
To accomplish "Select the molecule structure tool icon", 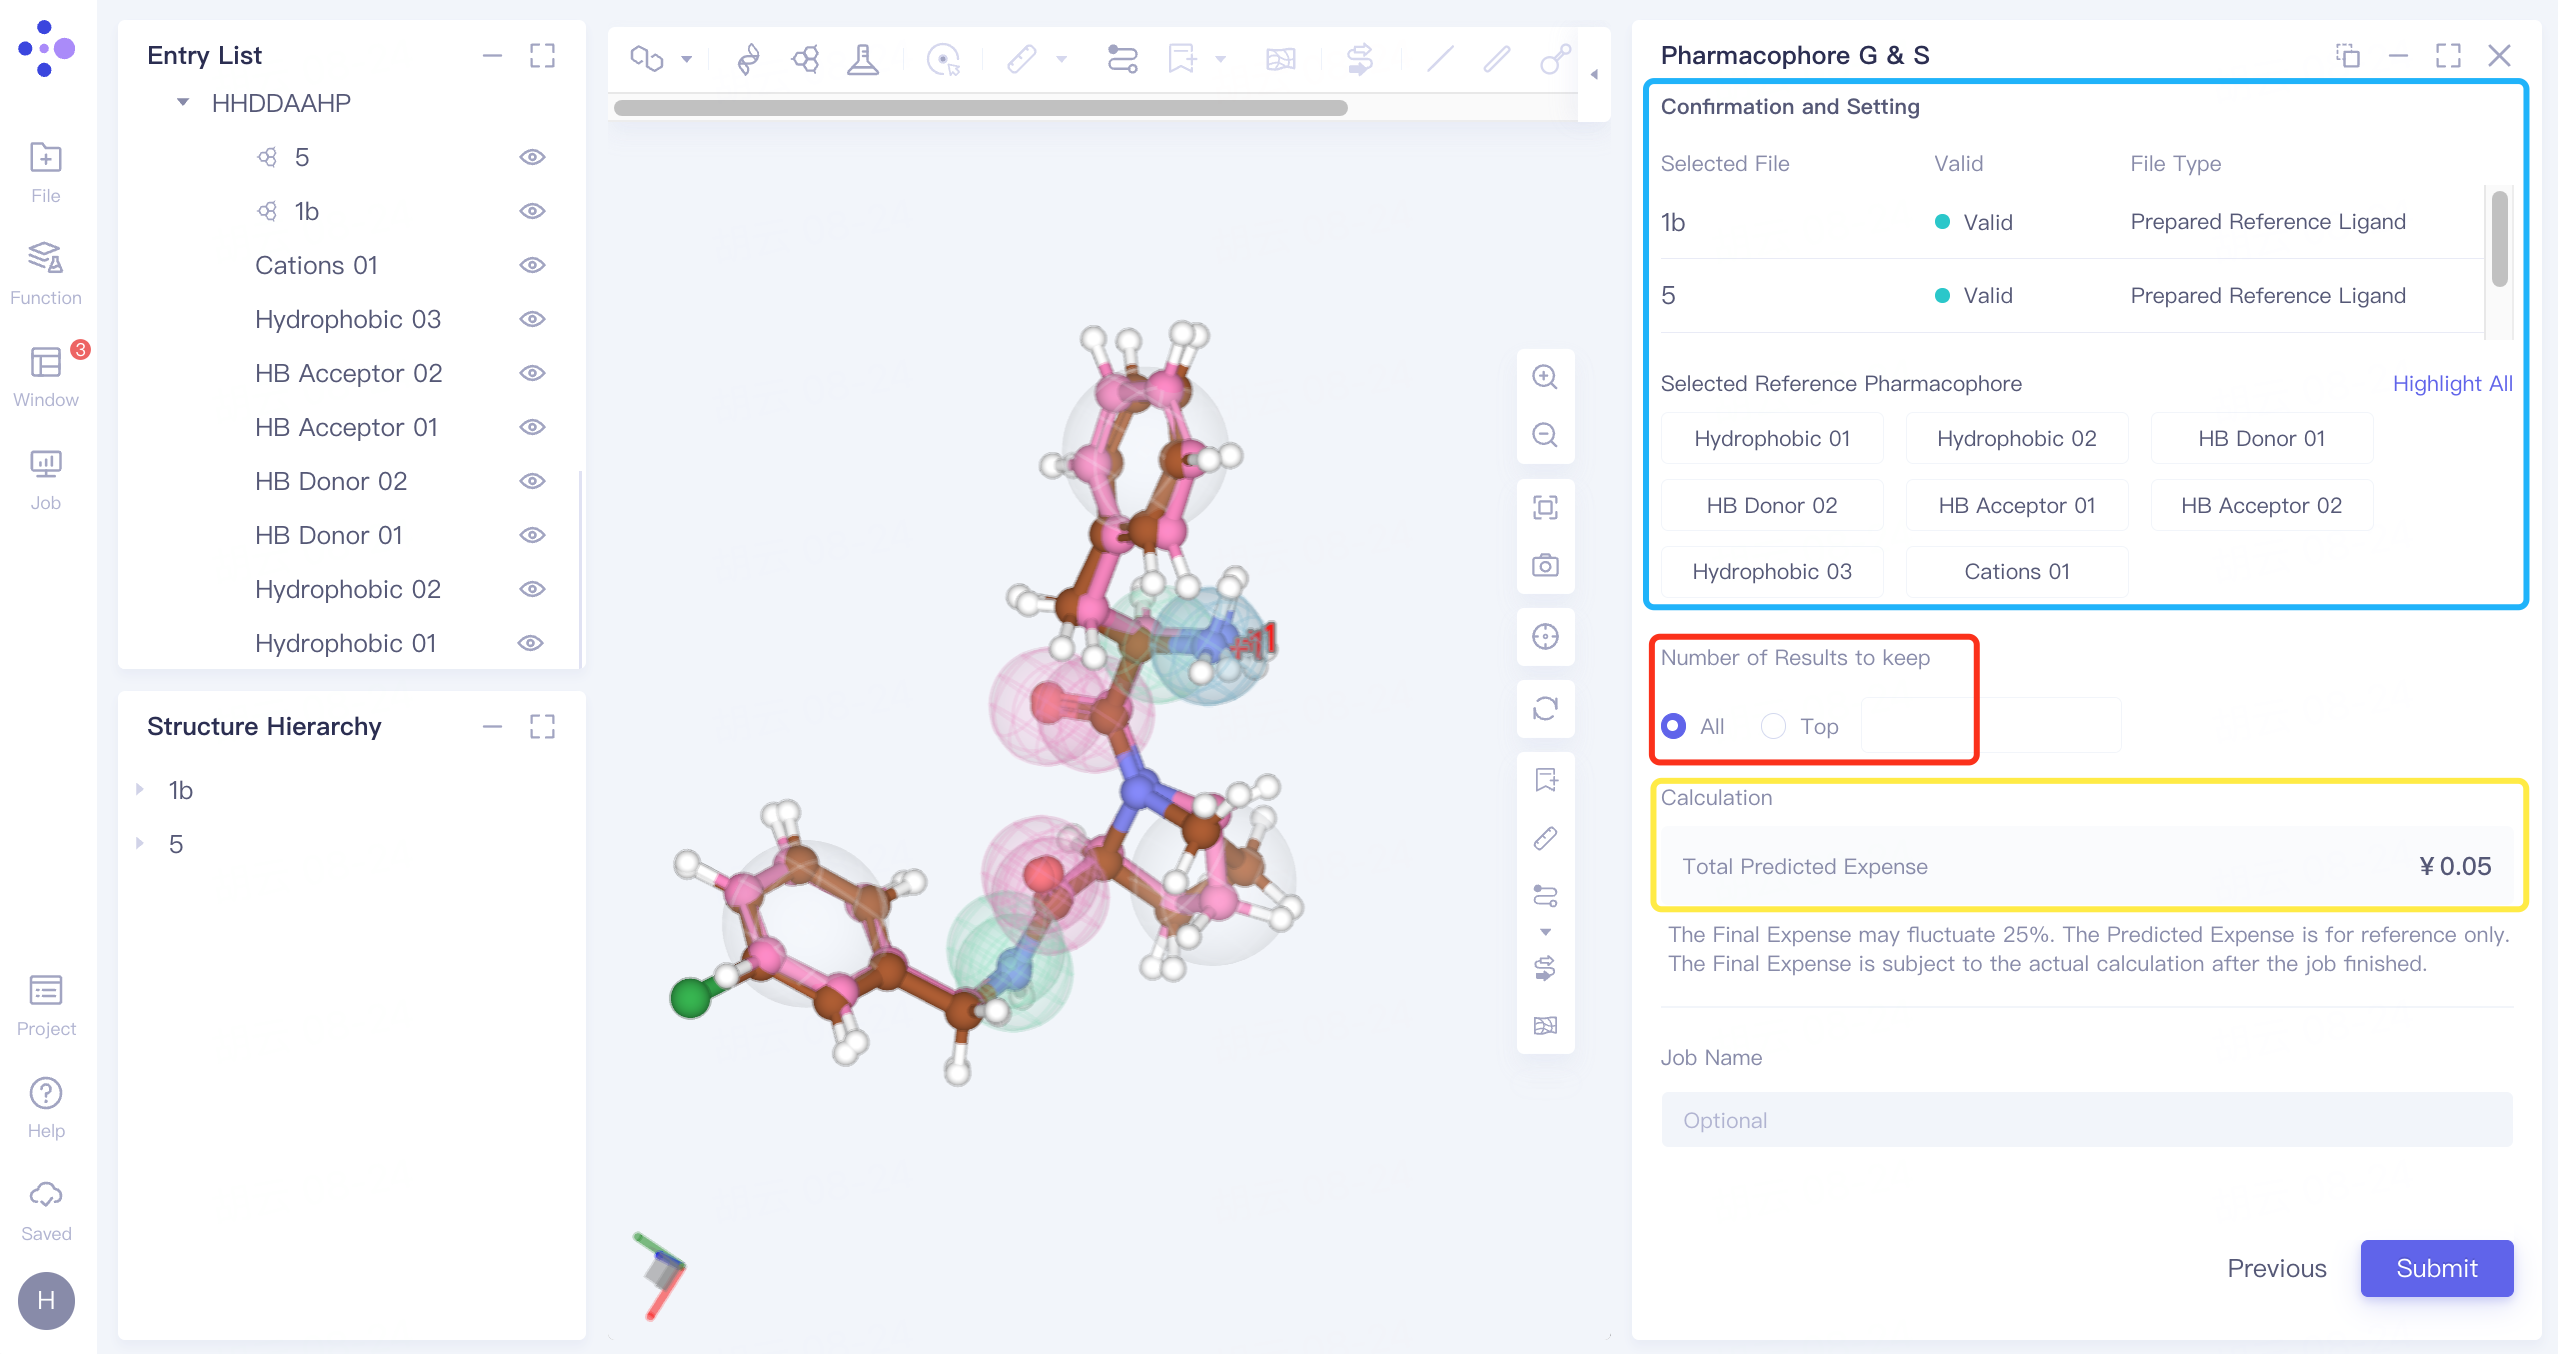I will point(806,59).
